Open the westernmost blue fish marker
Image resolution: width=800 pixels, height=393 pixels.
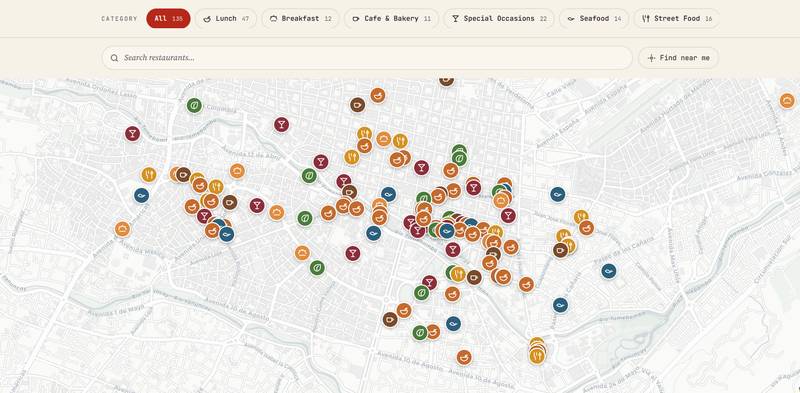141,195
